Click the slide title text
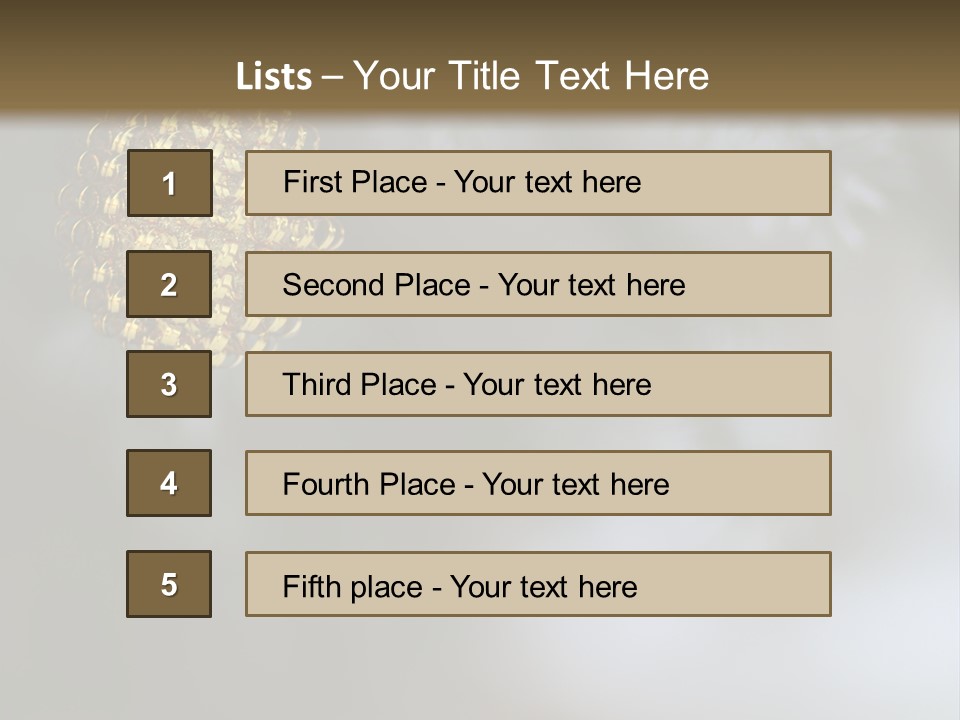Viewport: 960px width, 720px height. coord(472,76)
